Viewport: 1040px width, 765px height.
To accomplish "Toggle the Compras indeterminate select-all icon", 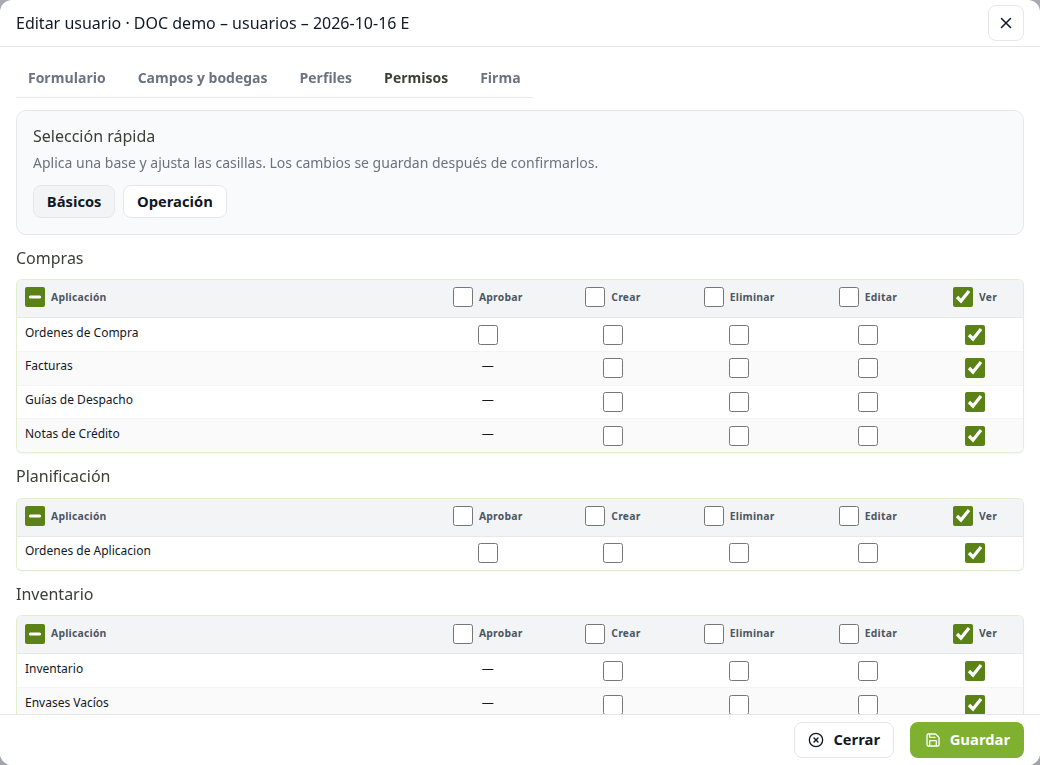I will point(35,297).
